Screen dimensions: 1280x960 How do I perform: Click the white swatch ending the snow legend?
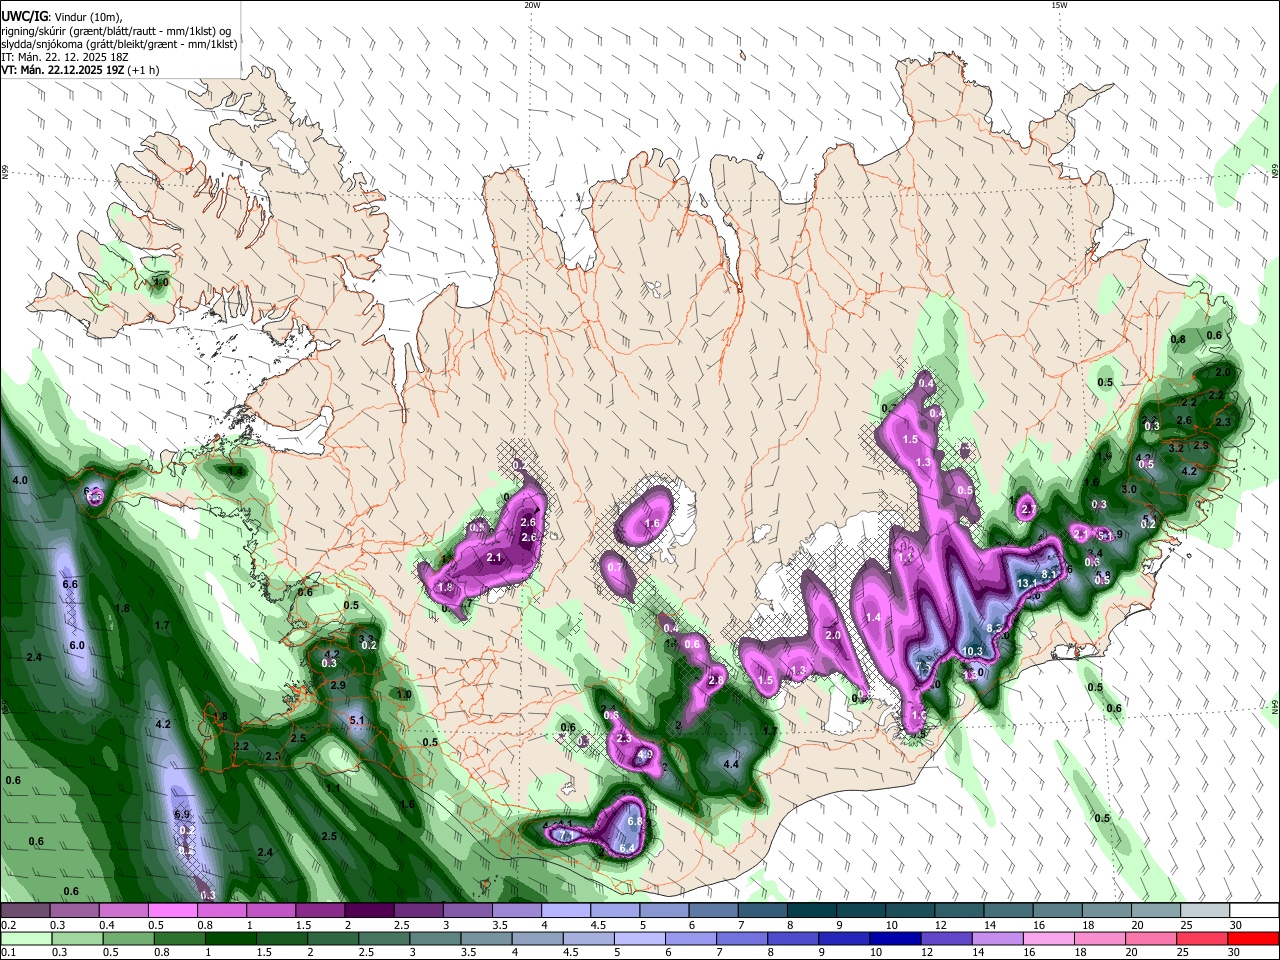click(x=1255, y=910)
